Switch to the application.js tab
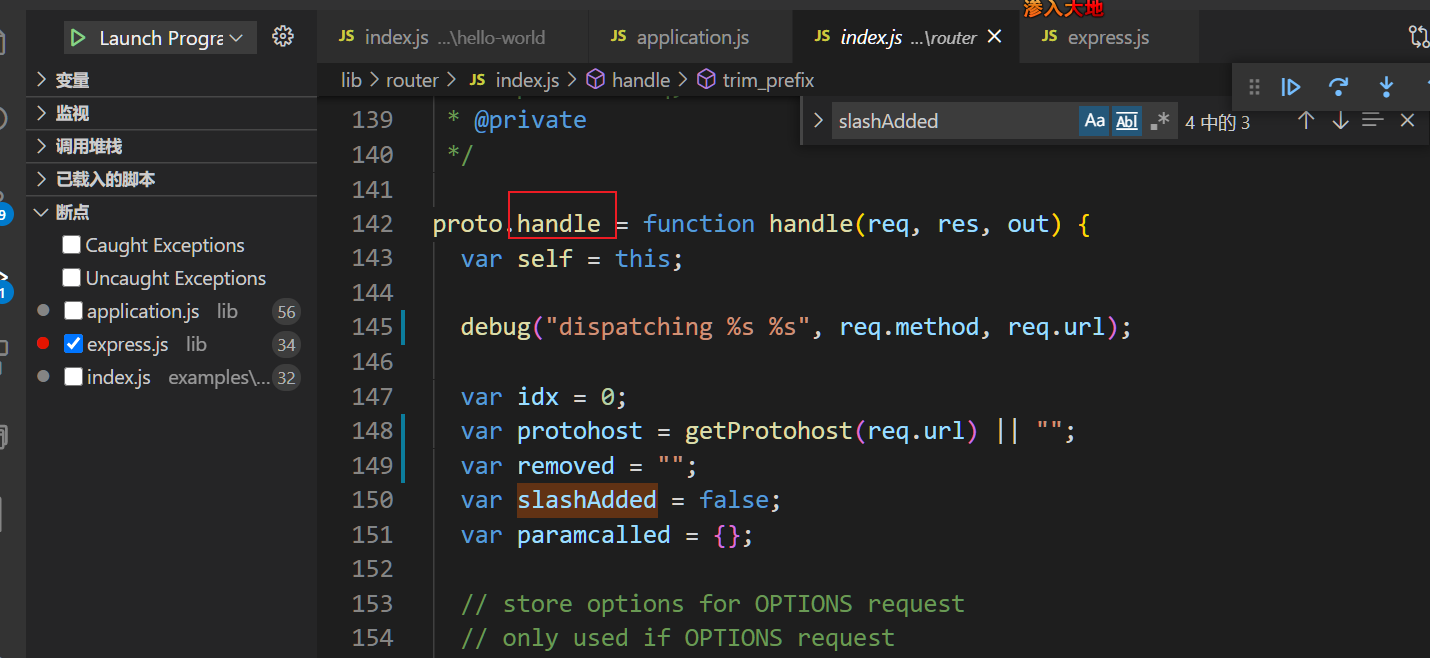This screenshot has width=1430, height=658. coord(692,38)
